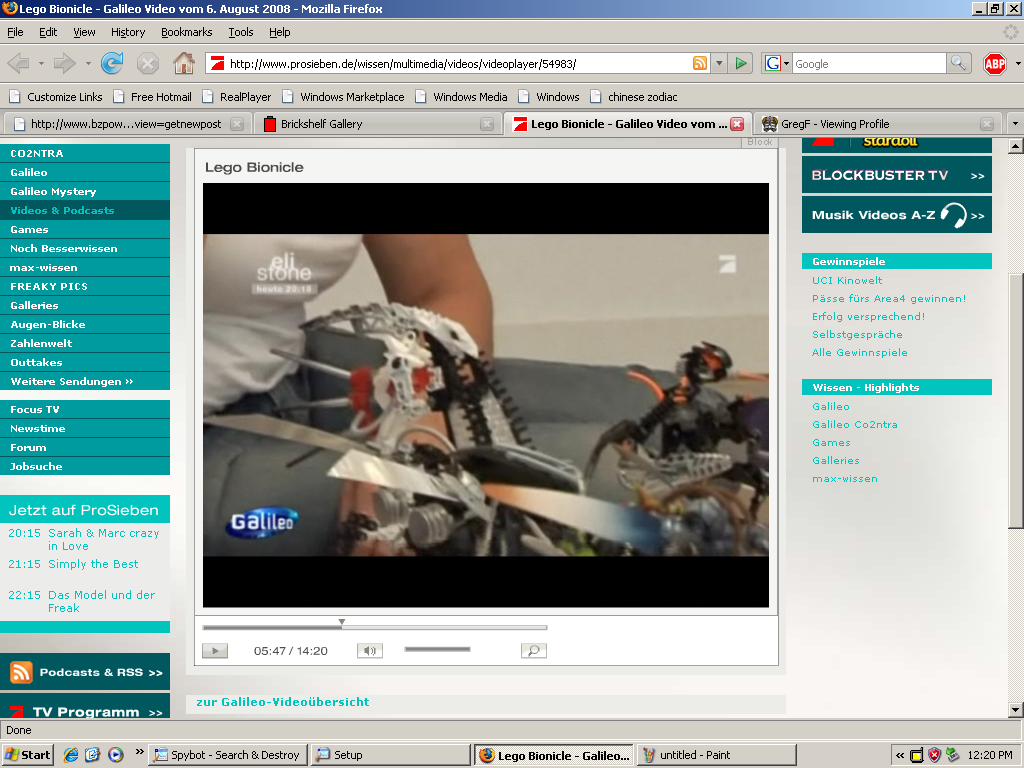Close the Lego Bionicle tab
This screenshot has width=1024, height=768.
click(x=737, y=124)
